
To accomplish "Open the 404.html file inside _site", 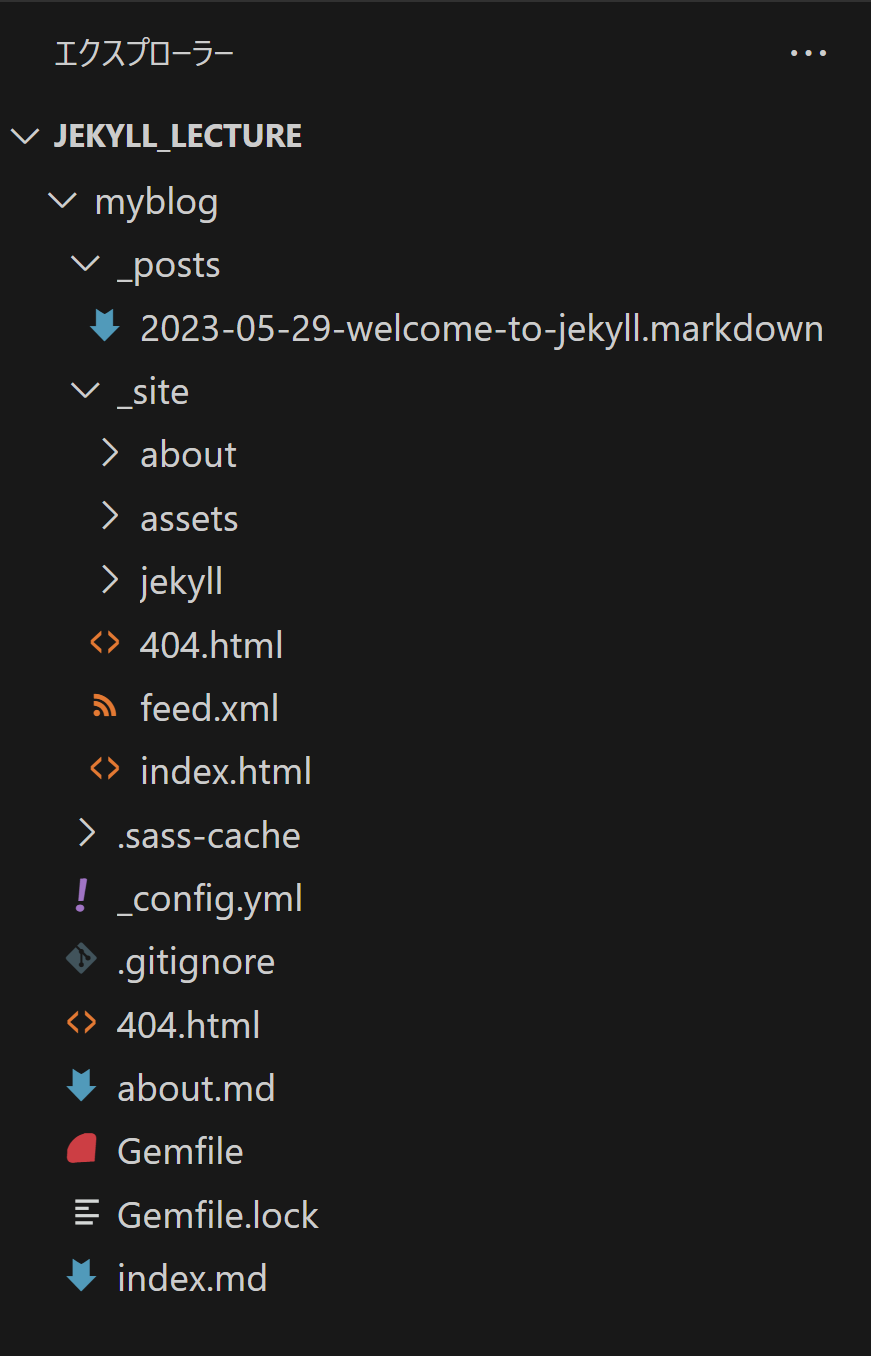I will click(x=211, y=645).
